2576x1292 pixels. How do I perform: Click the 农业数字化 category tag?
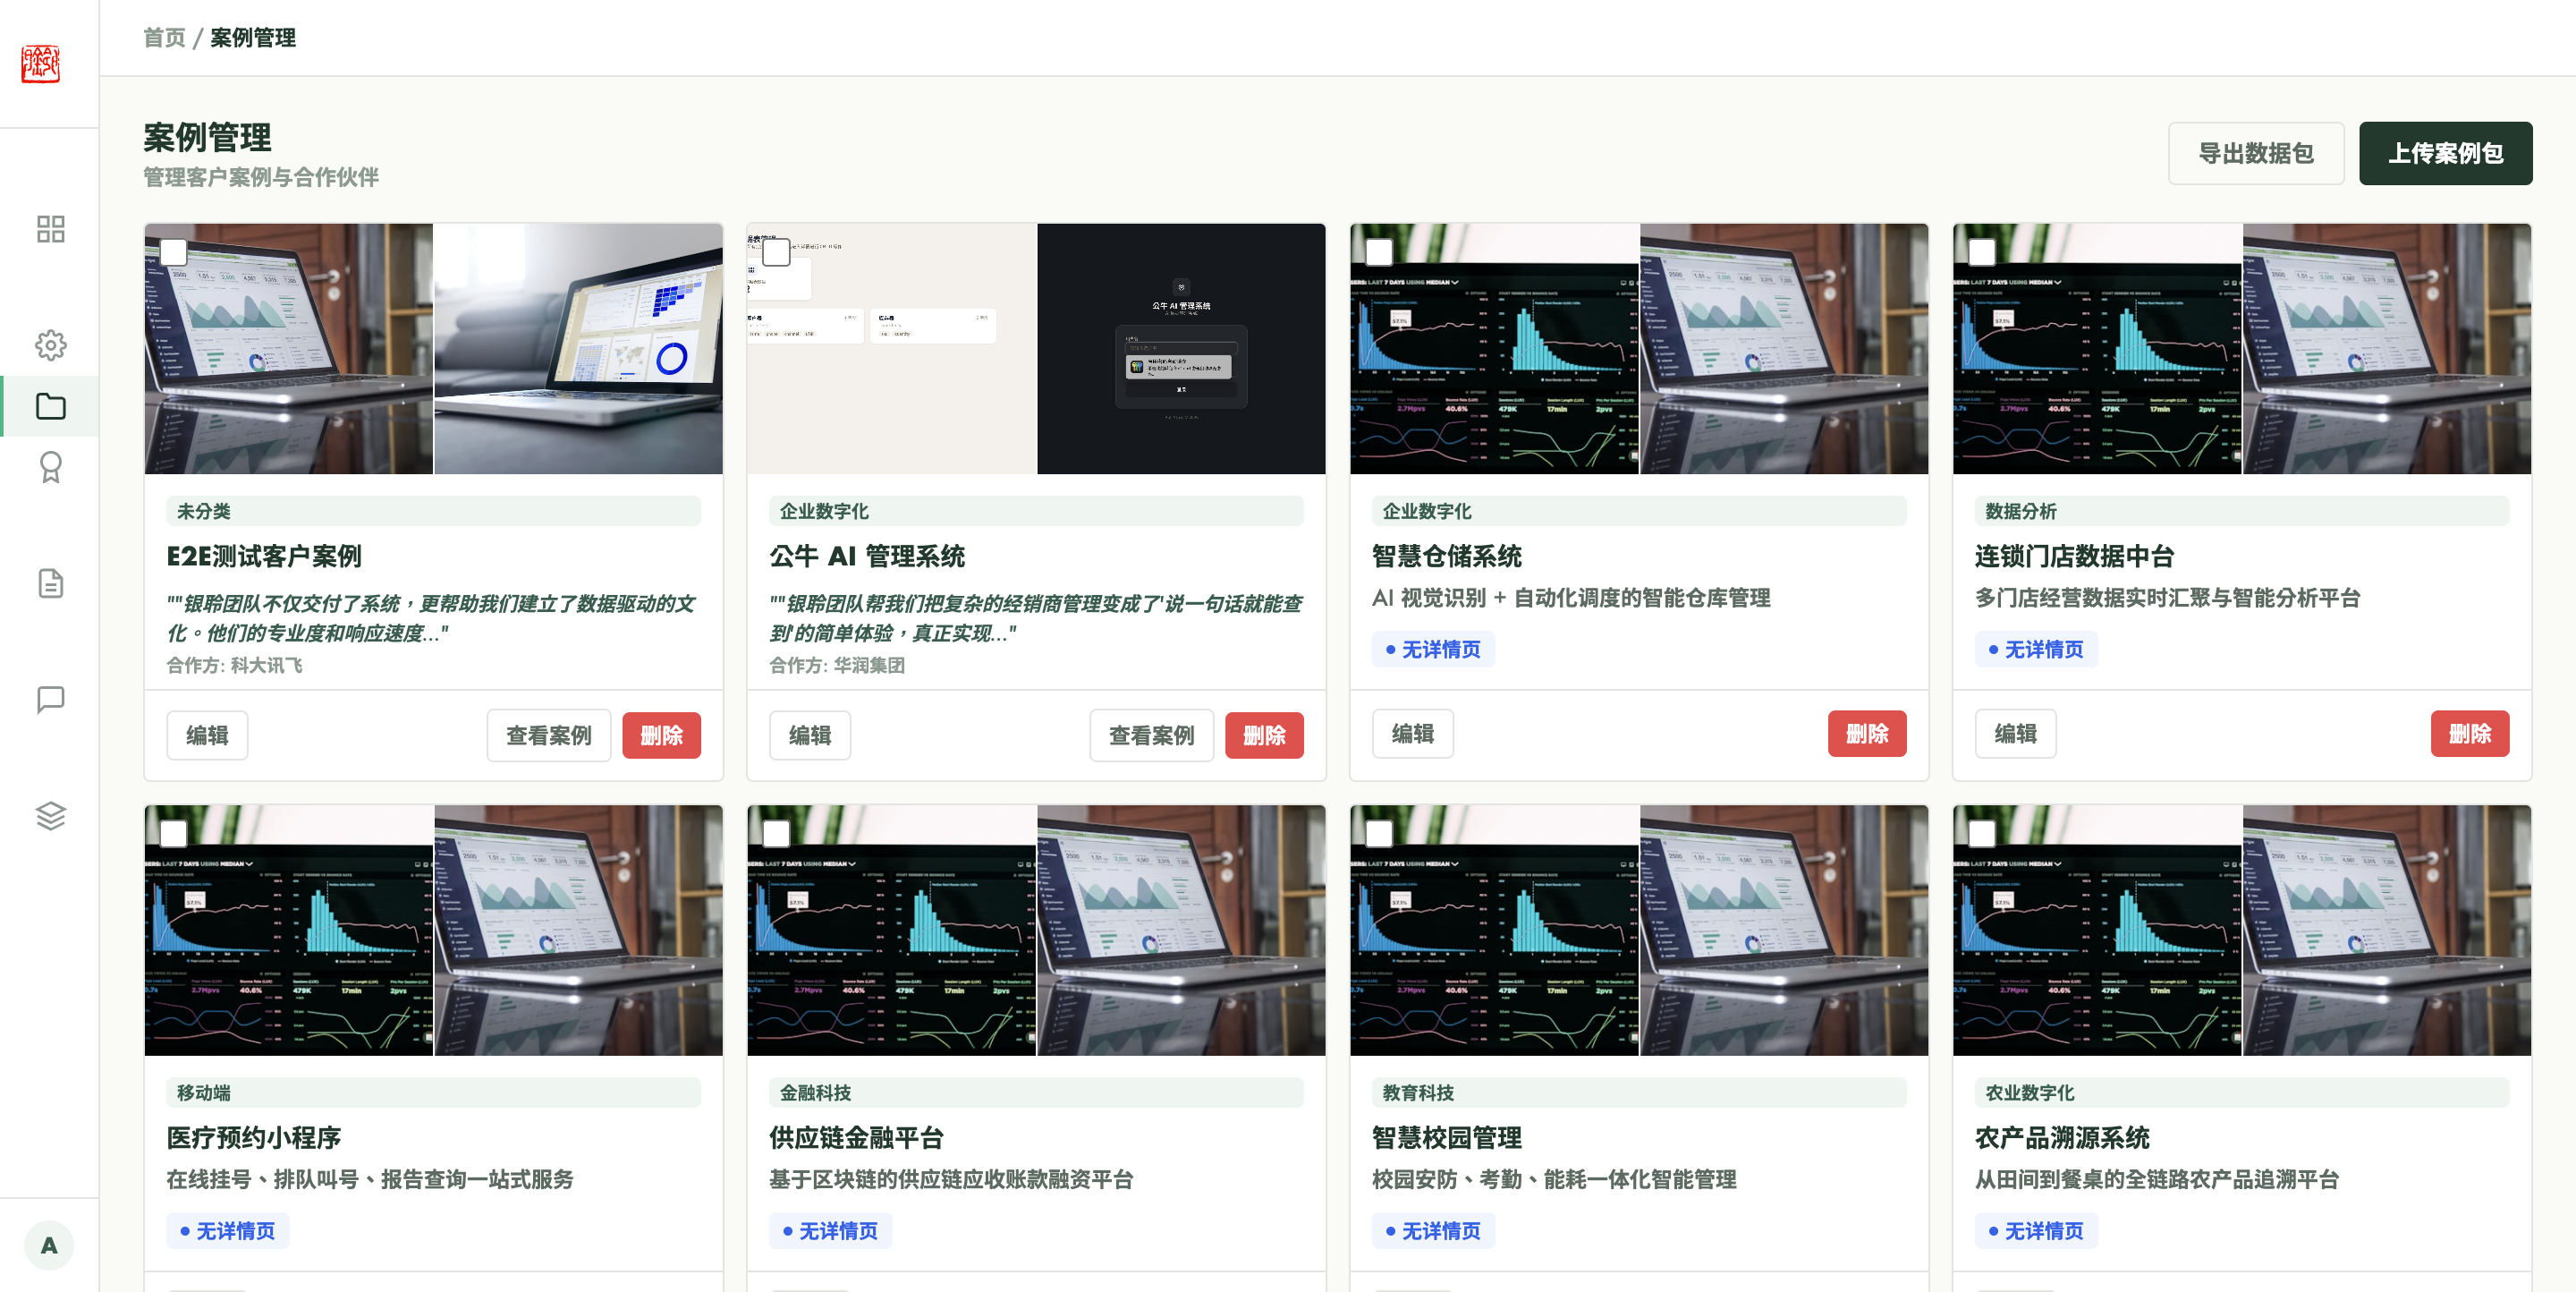(2242, 1093)
